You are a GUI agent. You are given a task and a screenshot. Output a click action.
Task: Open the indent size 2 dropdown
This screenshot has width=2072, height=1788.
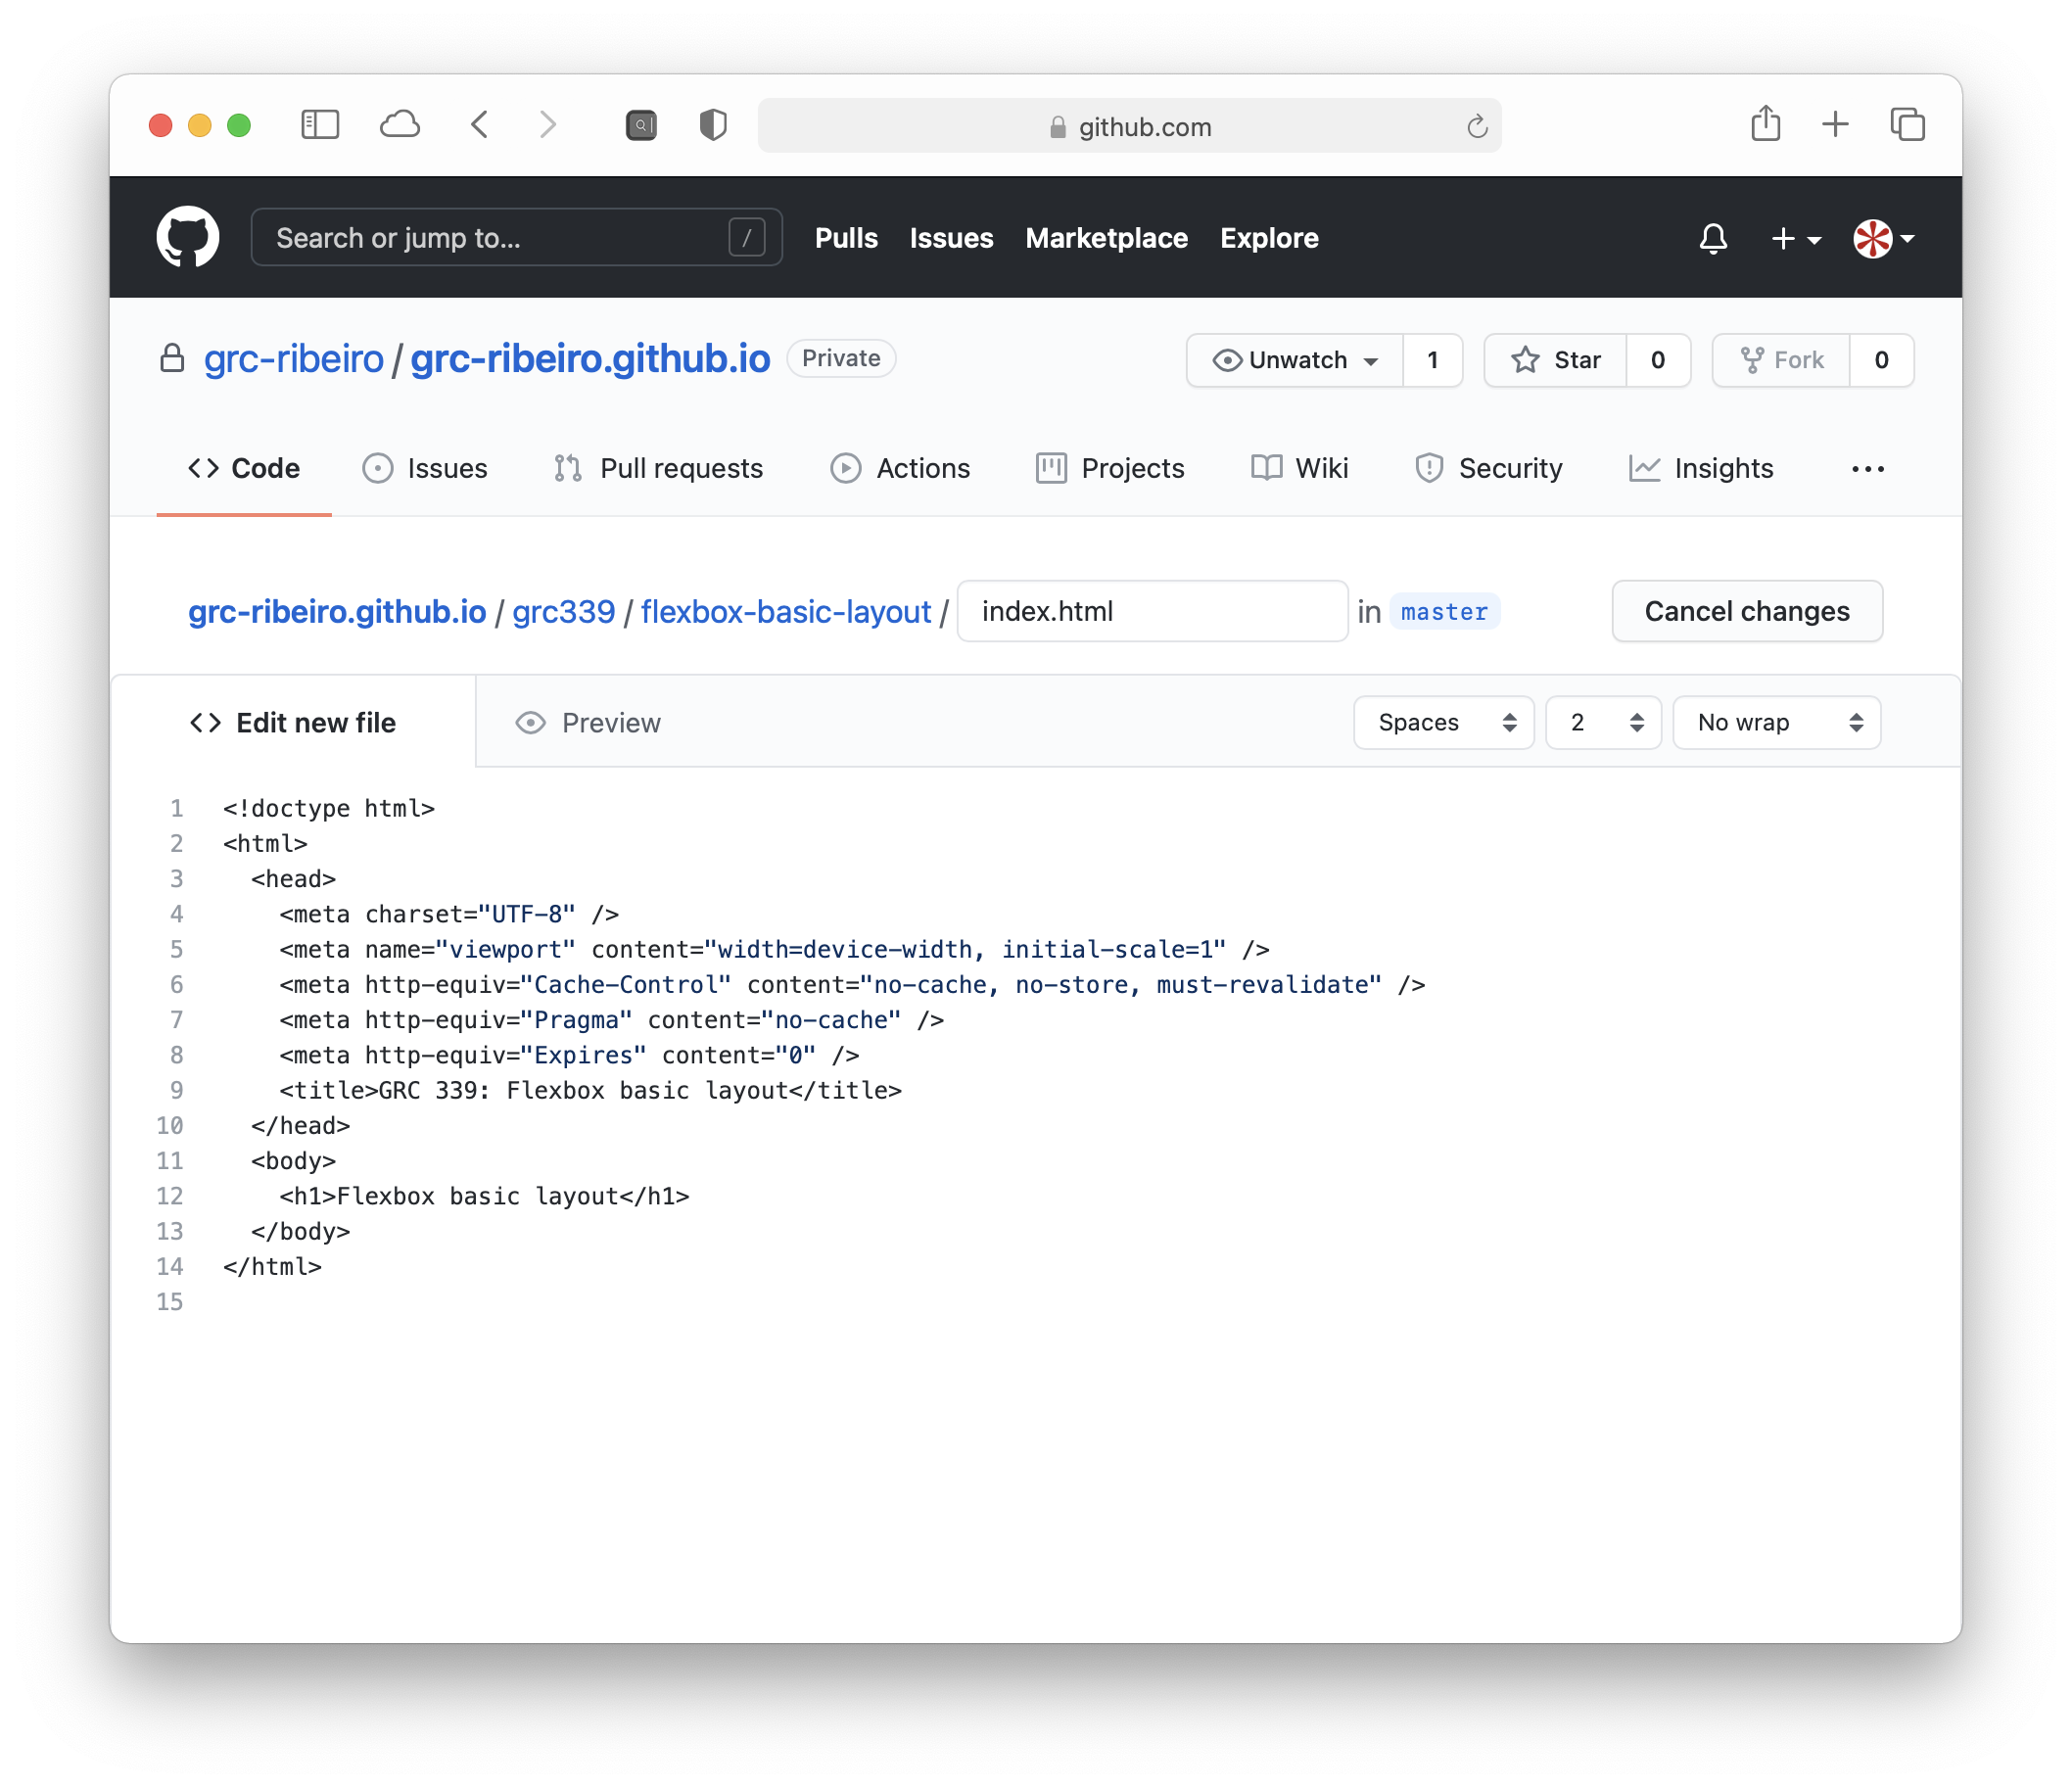click(x=1603, y=722)
